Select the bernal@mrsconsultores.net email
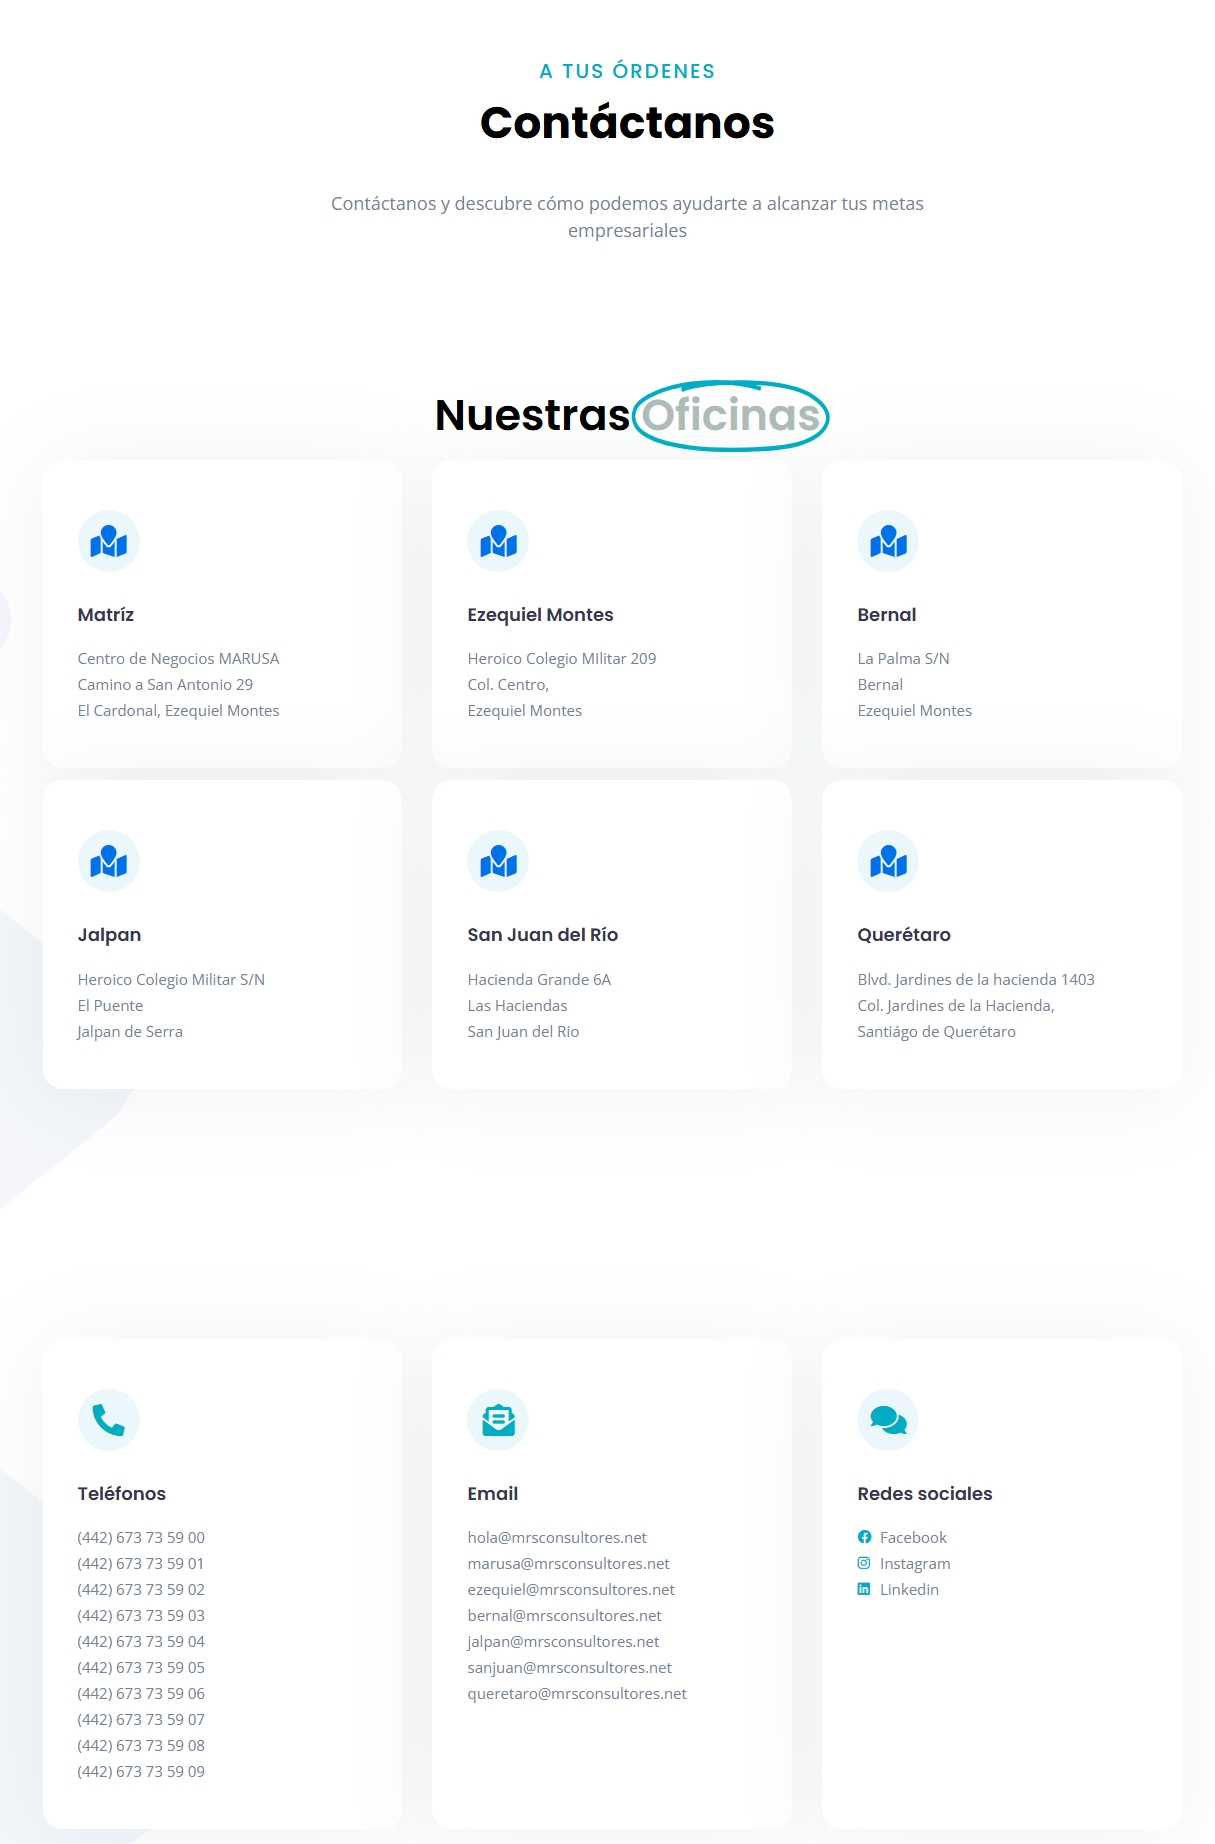The image size is (1215, 1844). [564, 1615]
